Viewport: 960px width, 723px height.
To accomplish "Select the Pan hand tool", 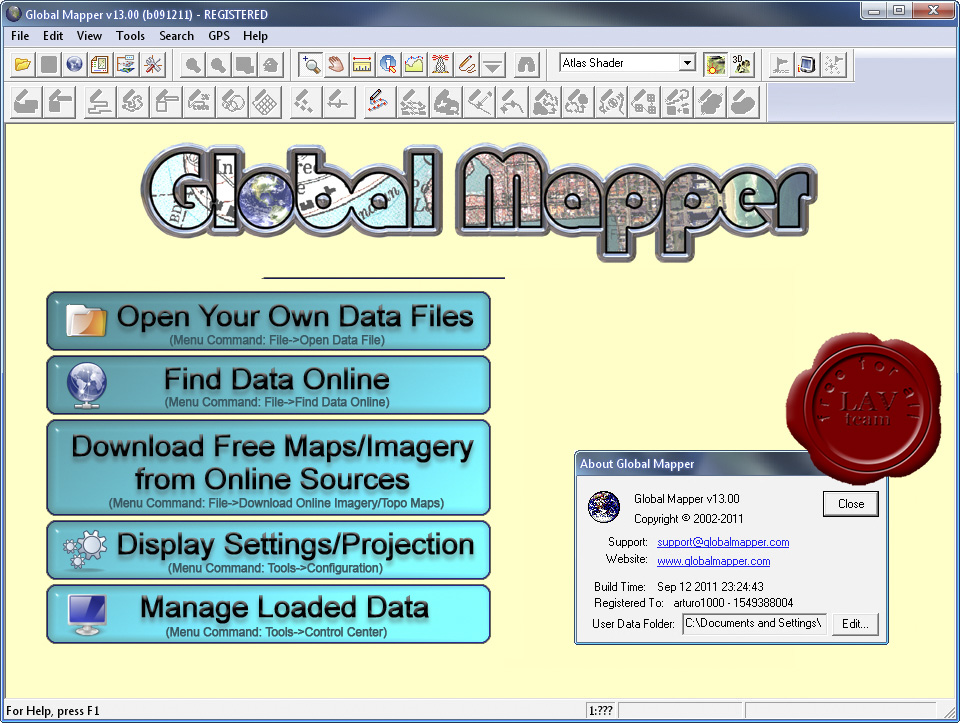I will [x=337, y=65].
